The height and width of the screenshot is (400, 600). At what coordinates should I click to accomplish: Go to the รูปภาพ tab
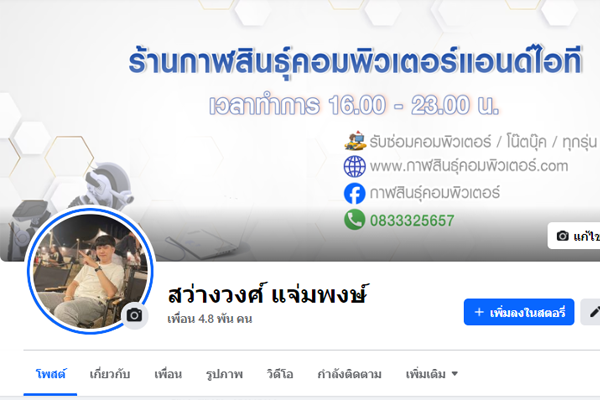[x=224, y=374]
